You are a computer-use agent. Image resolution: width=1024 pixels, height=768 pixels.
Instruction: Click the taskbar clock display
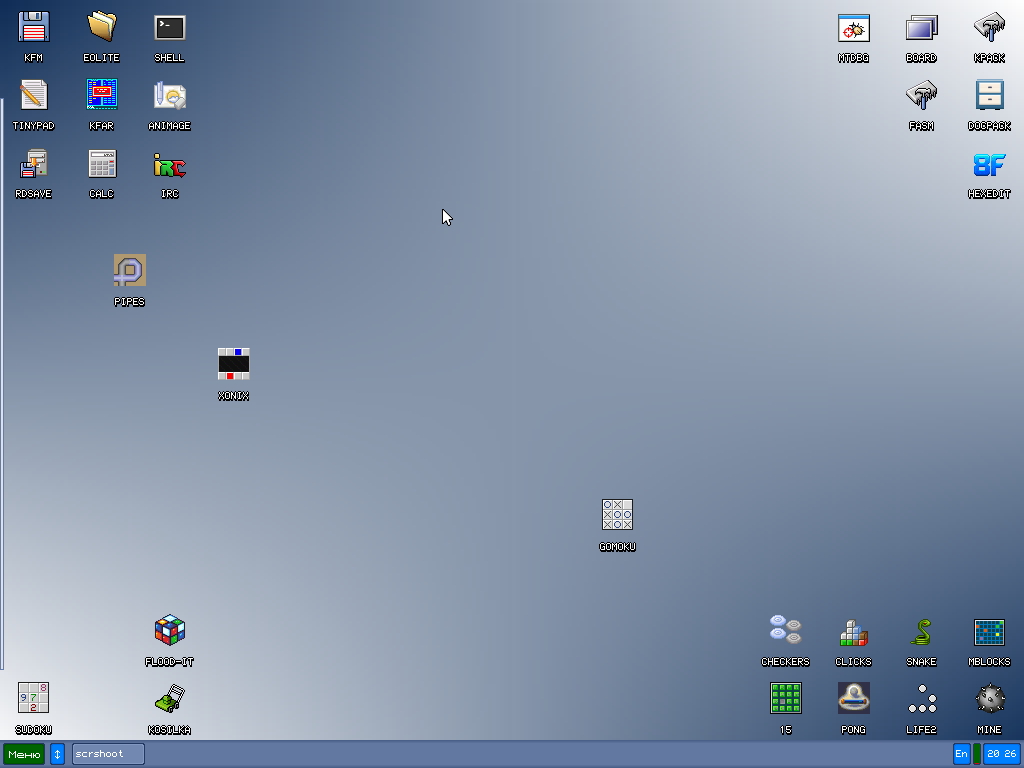click(1001, 754)
